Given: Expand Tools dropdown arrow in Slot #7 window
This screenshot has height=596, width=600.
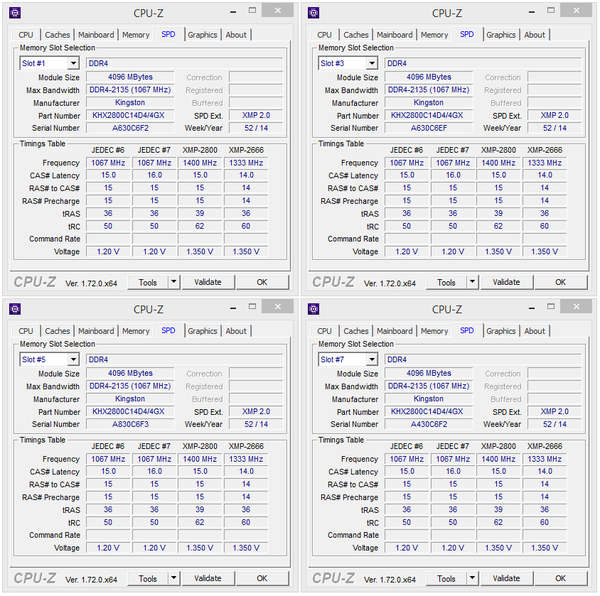Looking at the screenshot, I should click(472, 578).
